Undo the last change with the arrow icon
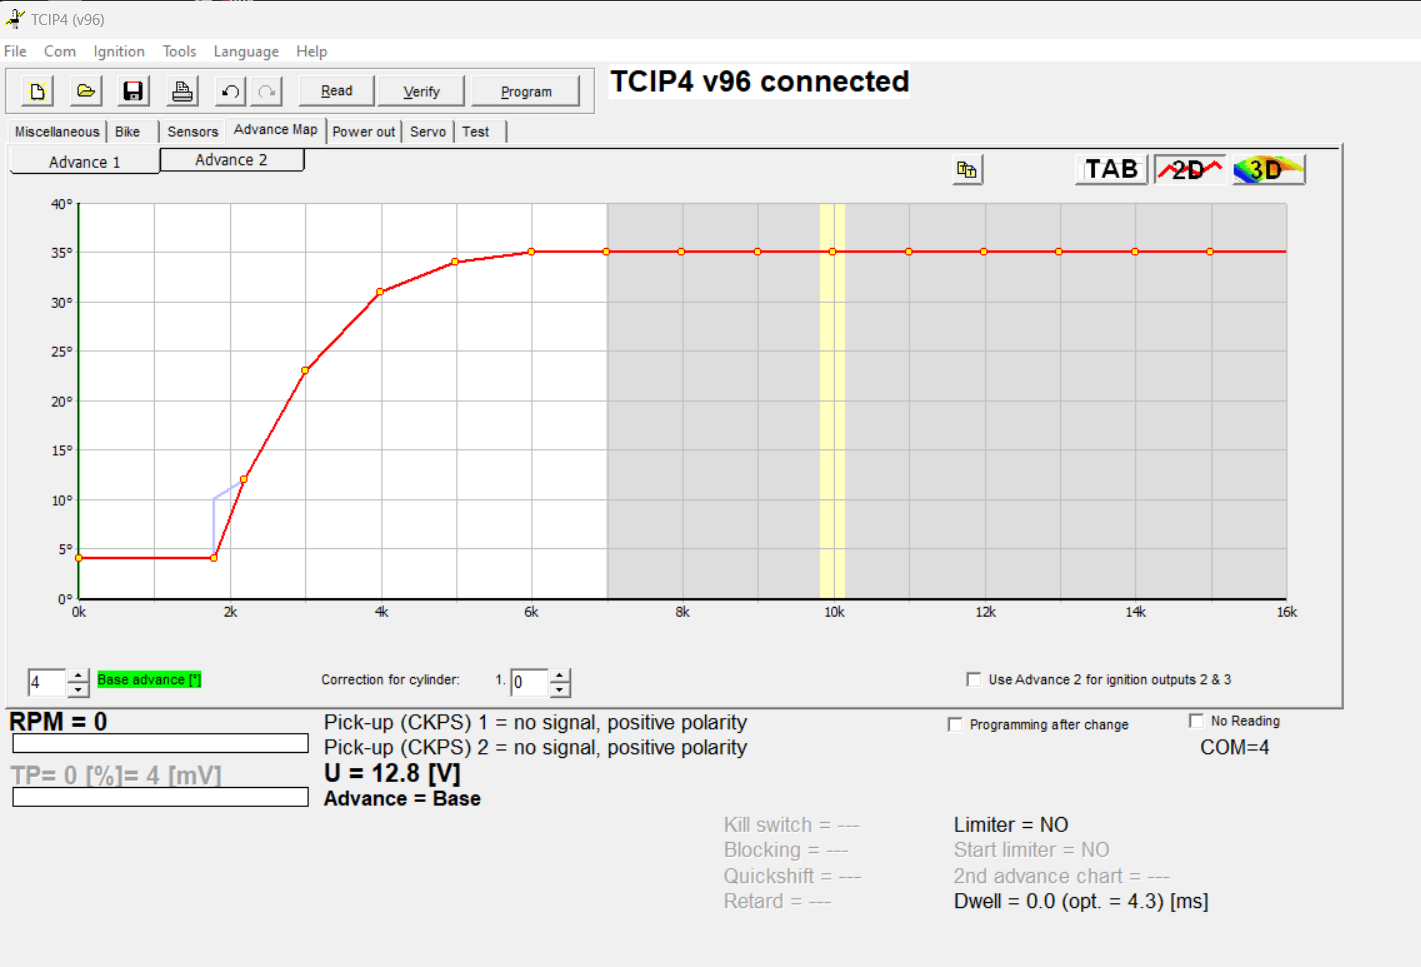 click(x=230, y=91)
